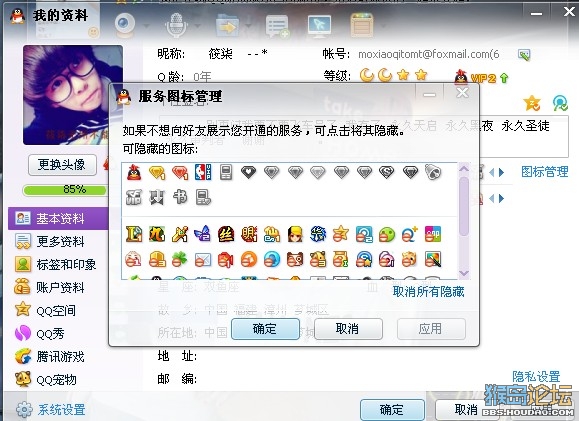Select the red QQ penguin VIP icon
Image resolution: width=579 pixels, height=421 pixels.
134,172
